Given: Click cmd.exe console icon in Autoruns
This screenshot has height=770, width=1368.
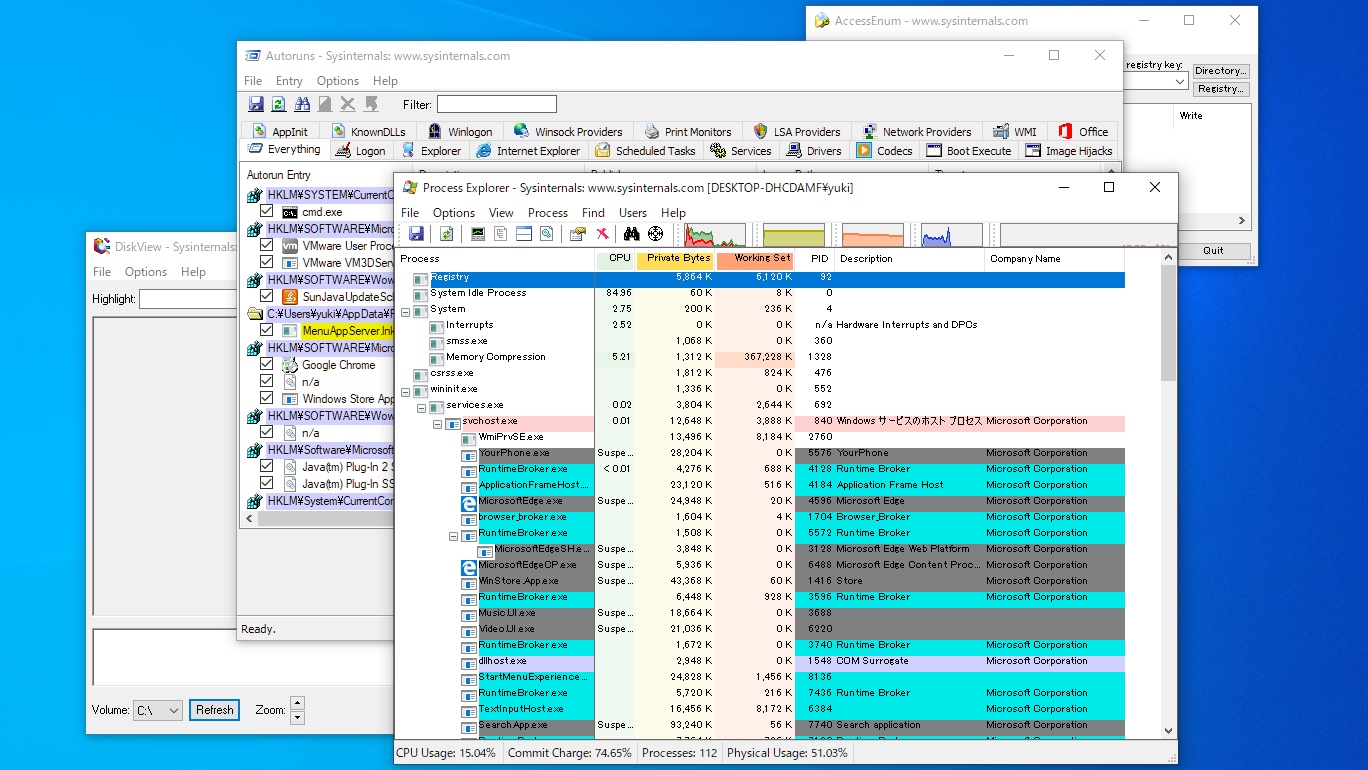Looking at the screenshot, I should [290, 212].
